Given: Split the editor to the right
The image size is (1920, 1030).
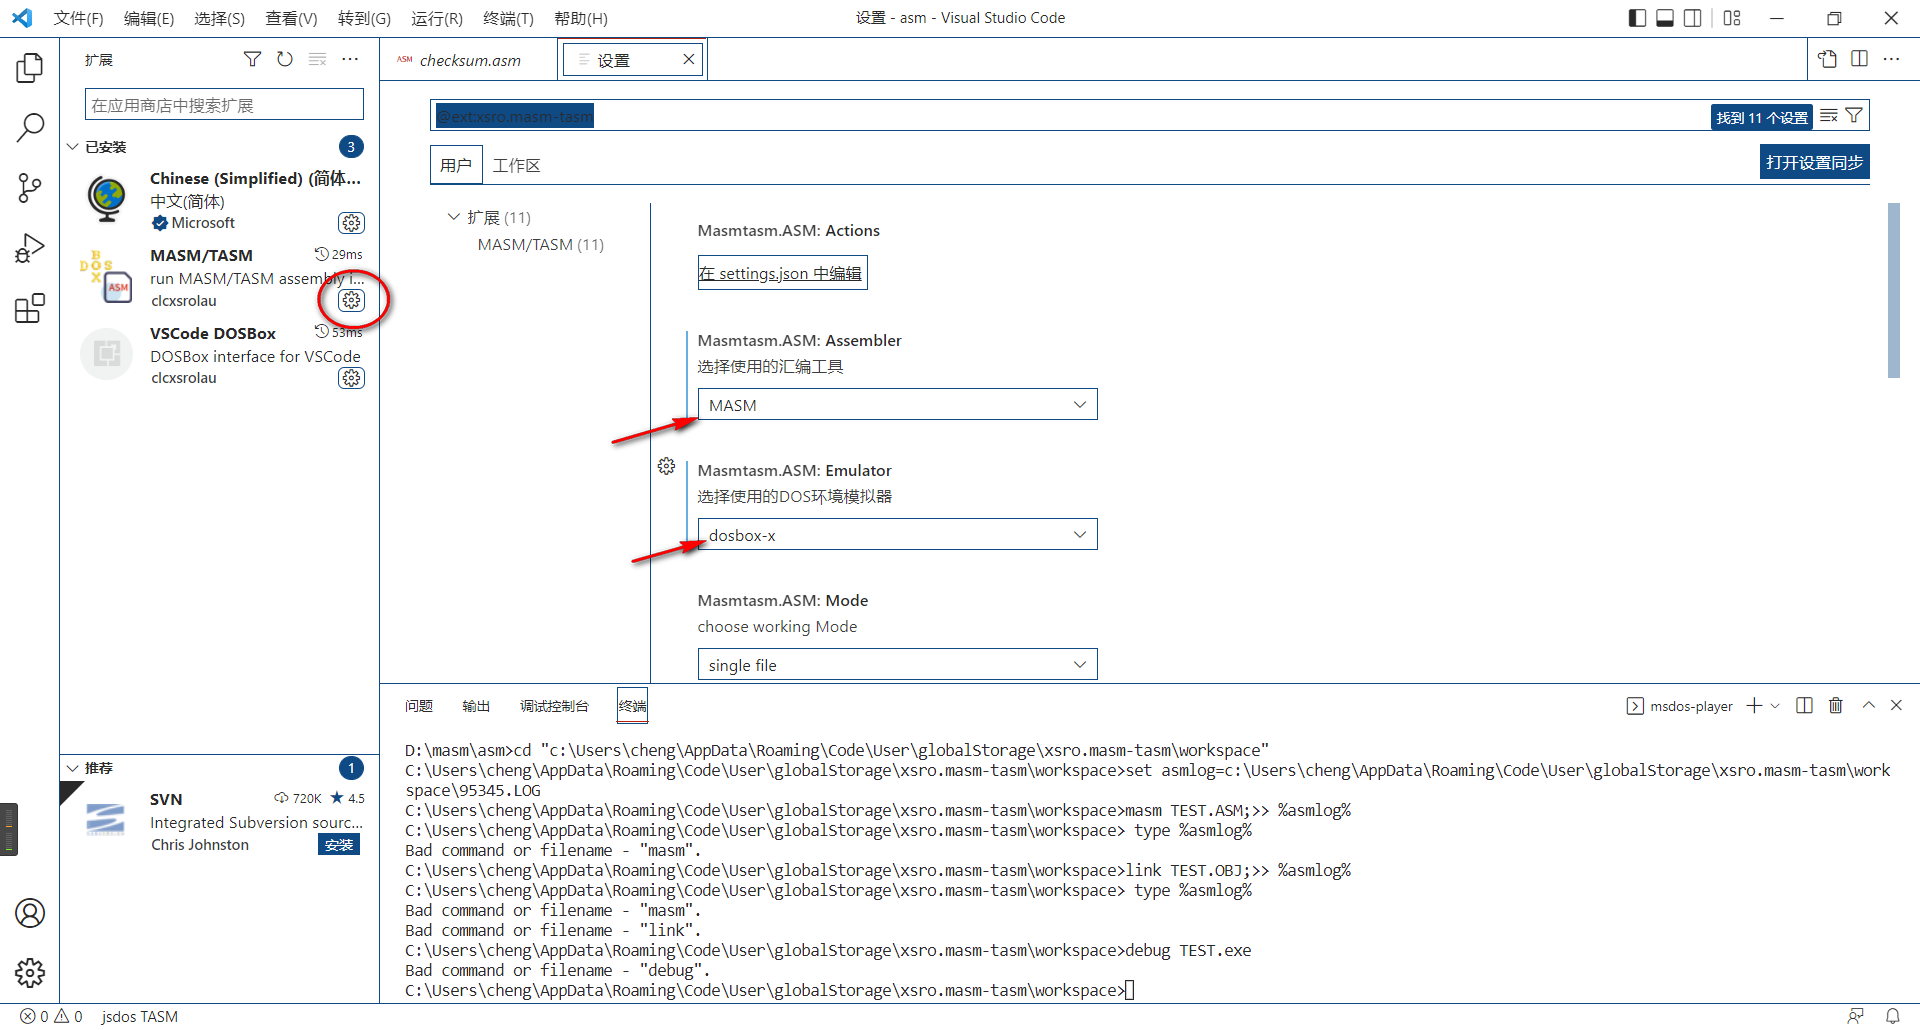Looking at the screenshot, I should 1860,59.
